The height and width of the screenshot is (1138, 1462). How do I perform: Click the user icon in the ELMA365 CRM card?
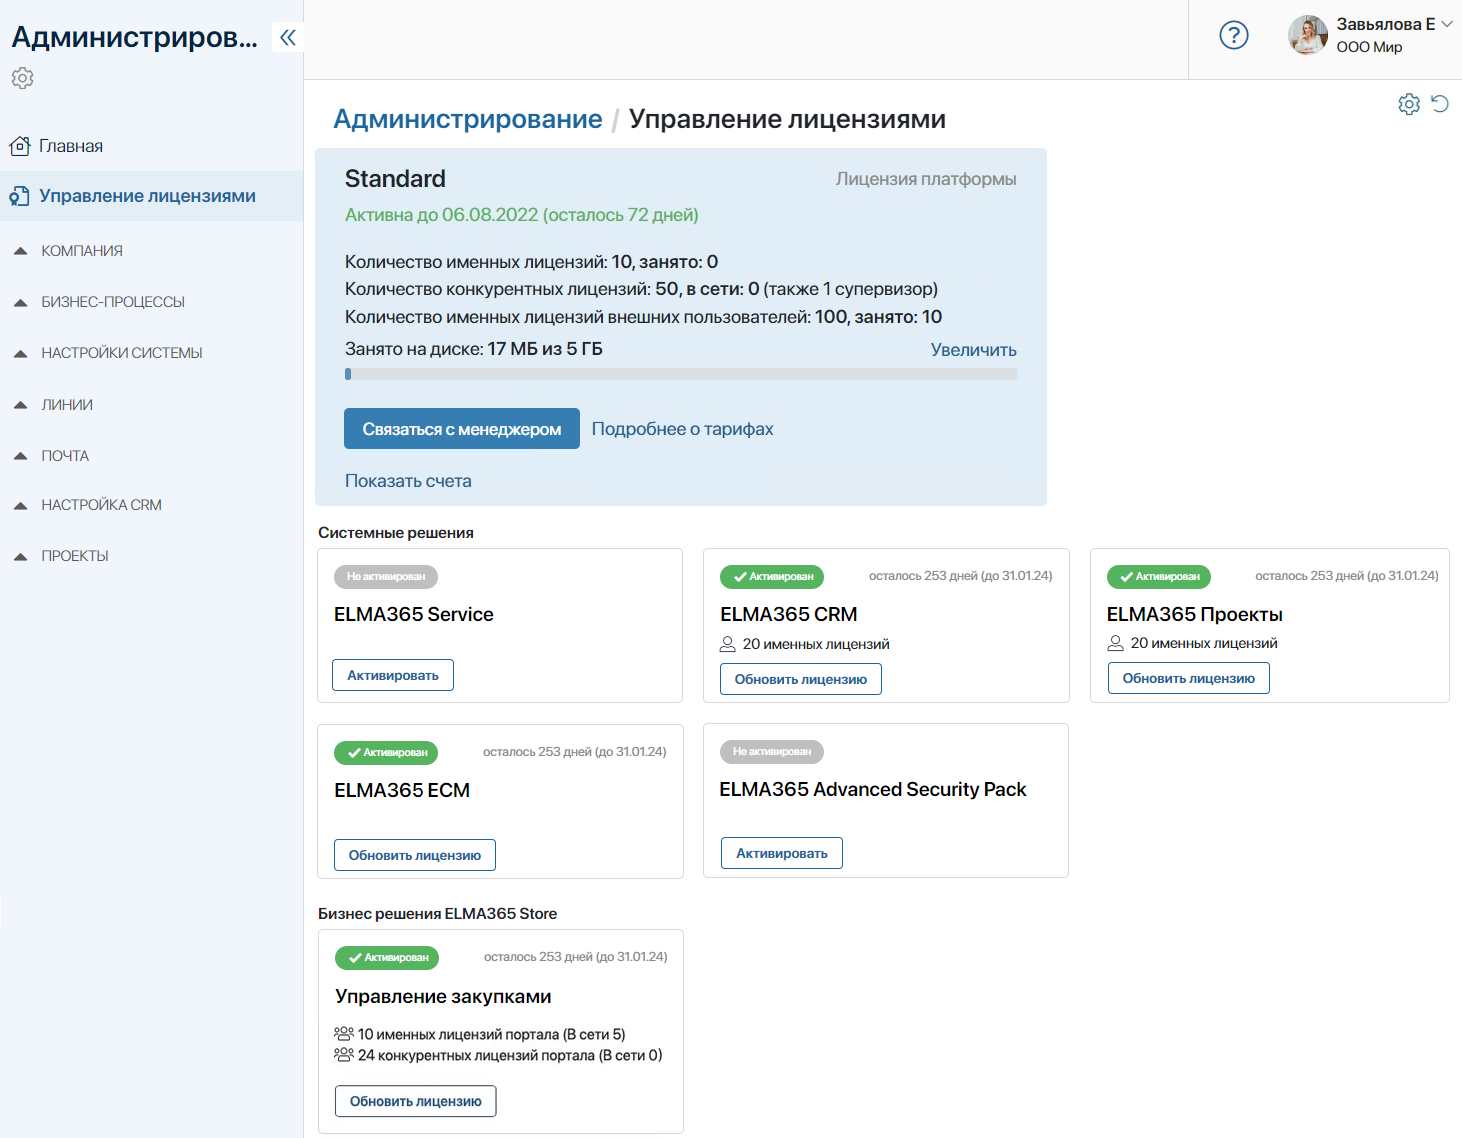click(x=728, y=644)
